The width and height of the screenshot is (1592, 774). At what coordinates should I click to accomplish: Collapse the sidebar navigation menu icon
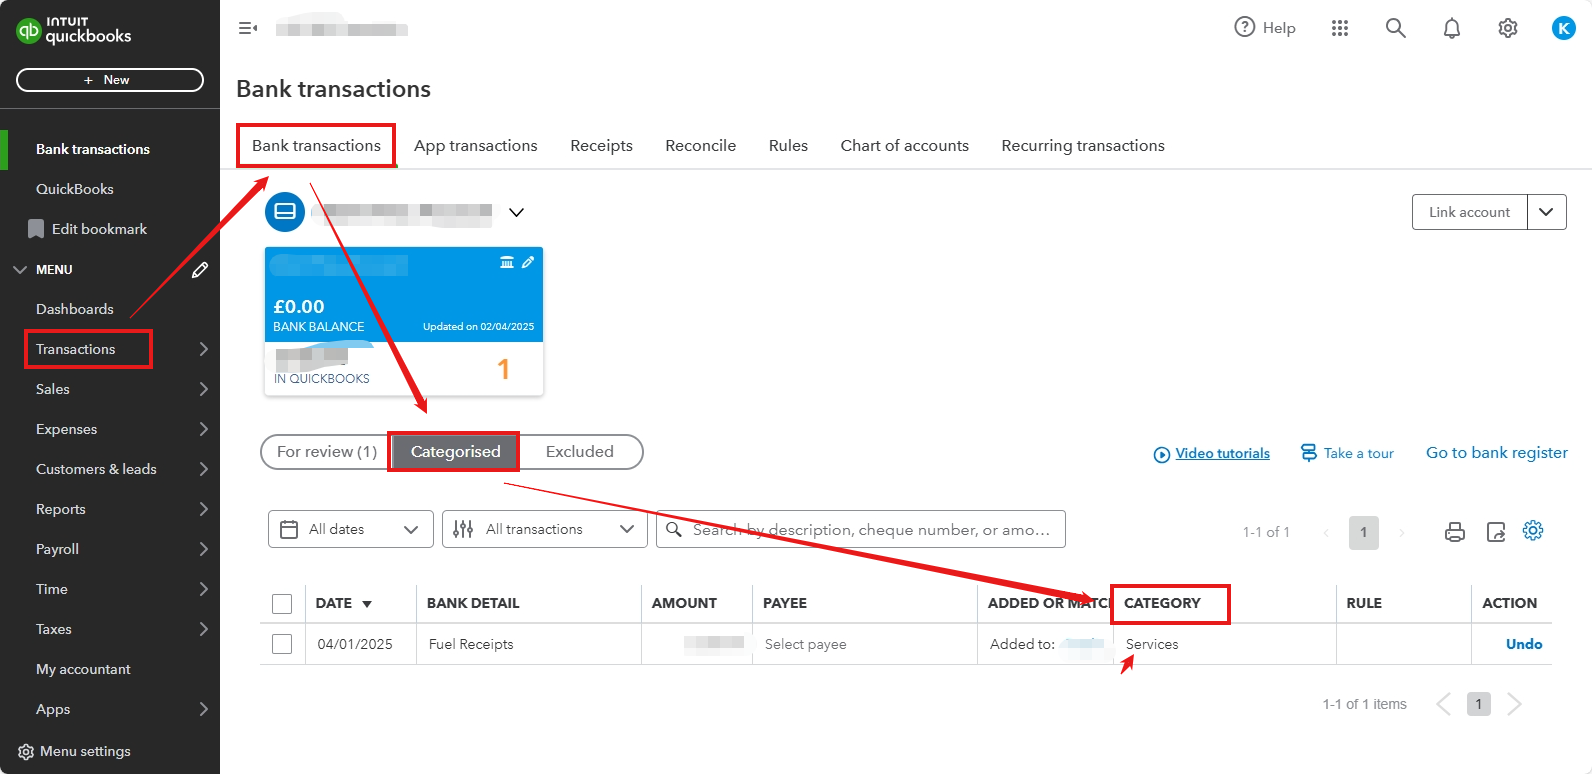248,28
